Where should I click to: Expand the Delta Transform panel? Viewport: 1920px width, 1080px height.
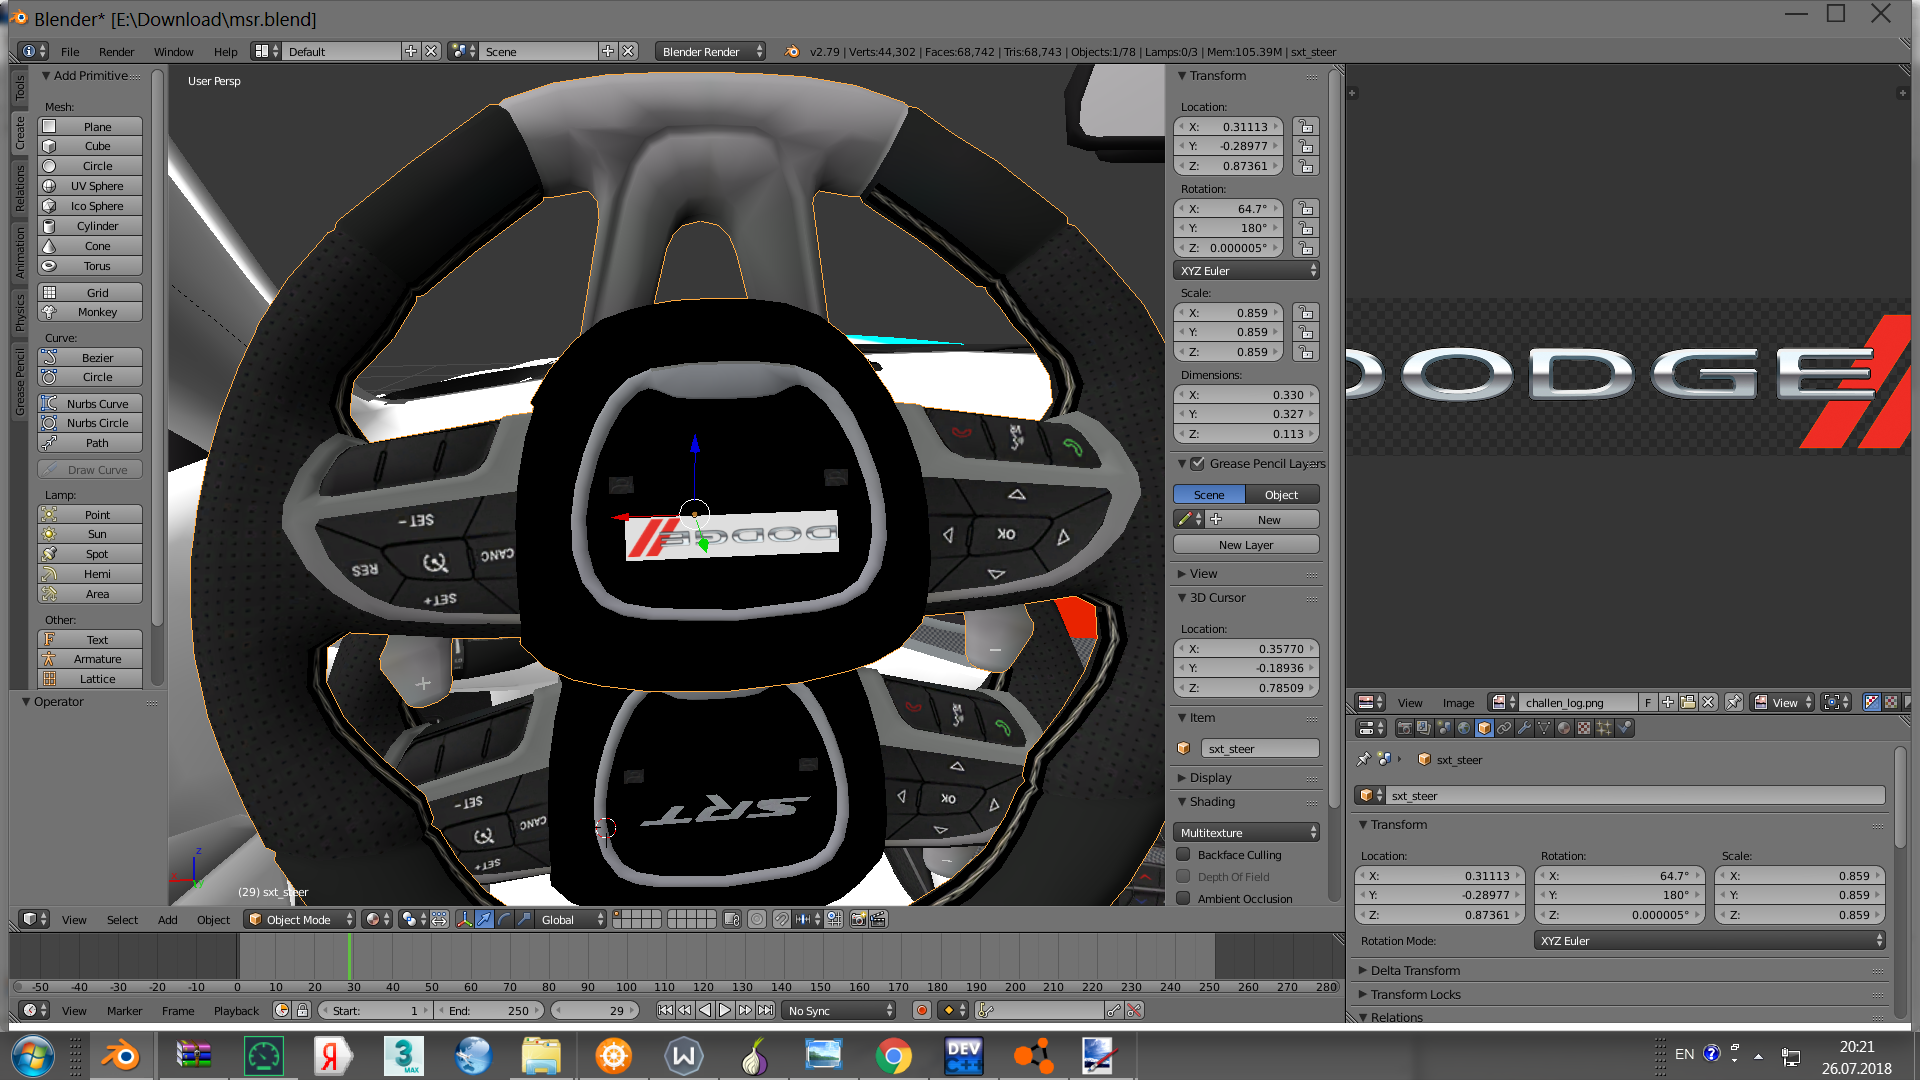pyautogui.click(x=1415, y=970)
